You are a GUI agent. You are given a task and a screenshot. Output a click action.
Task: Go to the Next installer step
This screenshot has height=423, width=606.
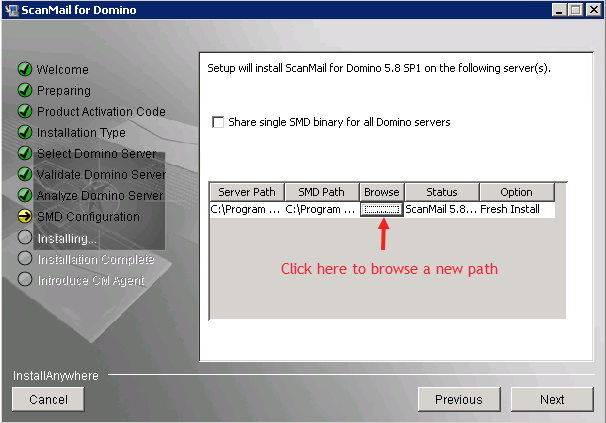coord(552,399)
